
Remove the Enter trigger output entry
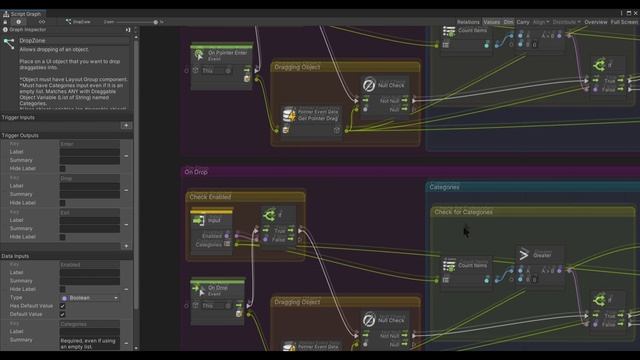point(126,156)
